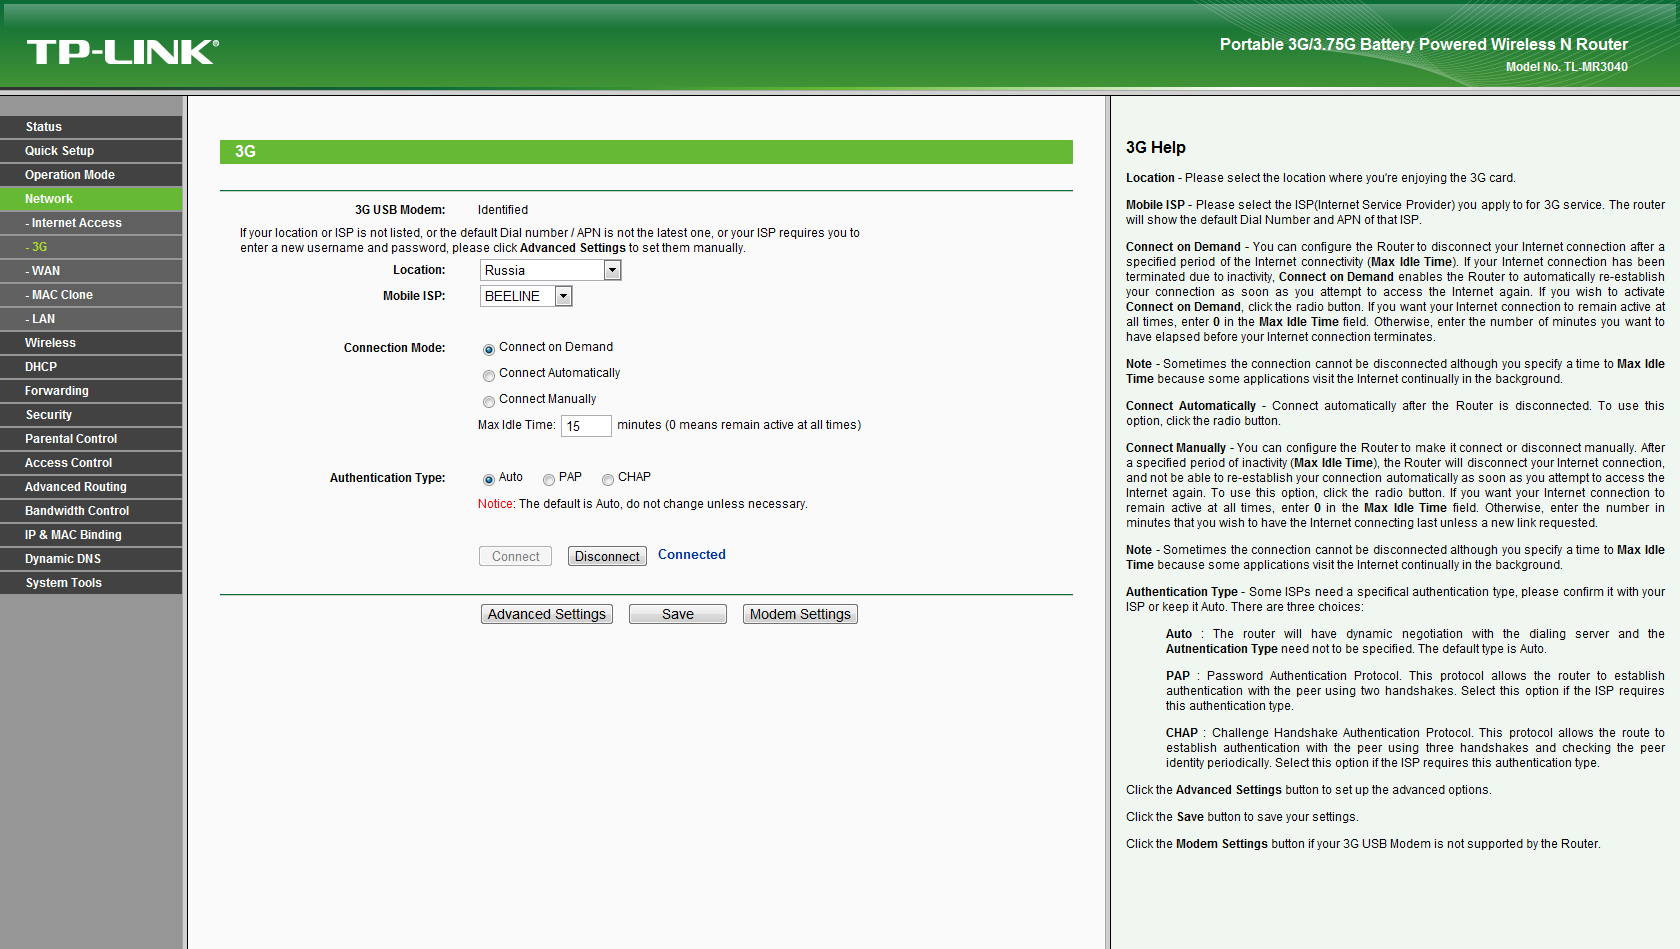Select Connect Automatically mode

[x=489, y=375]
